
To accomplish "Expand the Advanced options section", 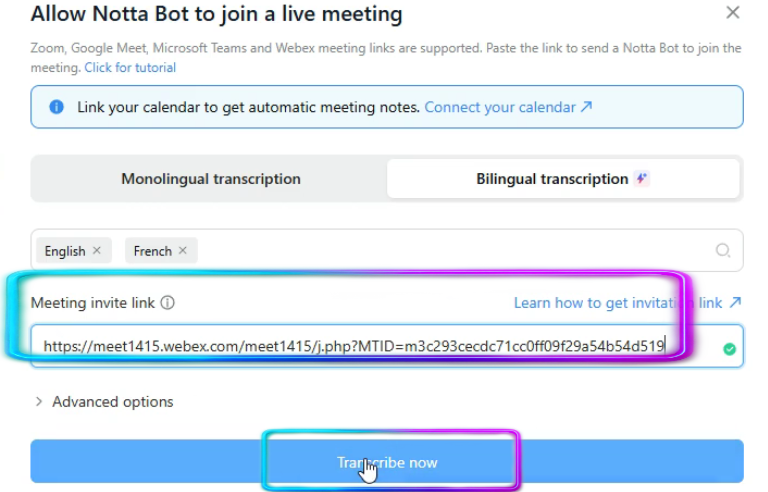I will [x=112, y=402].
